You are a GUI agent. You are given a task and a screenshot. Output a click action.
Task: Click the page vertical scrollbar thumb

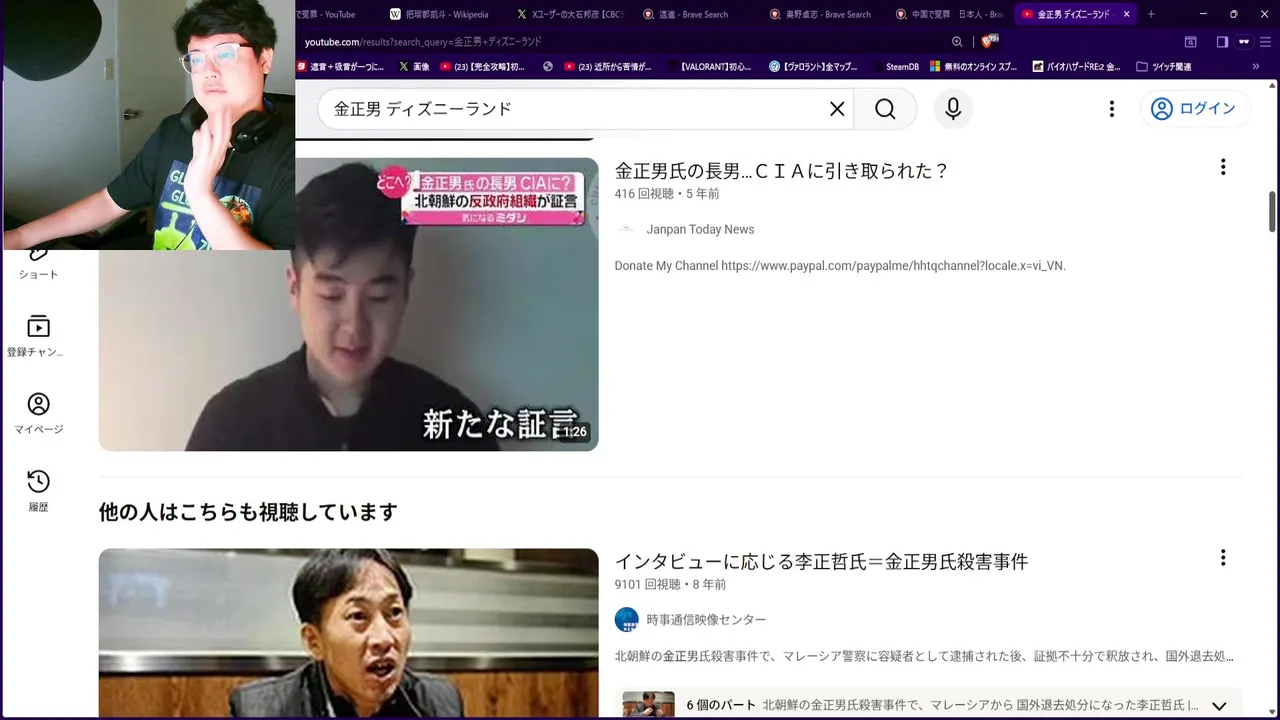tap(1272, 211)
